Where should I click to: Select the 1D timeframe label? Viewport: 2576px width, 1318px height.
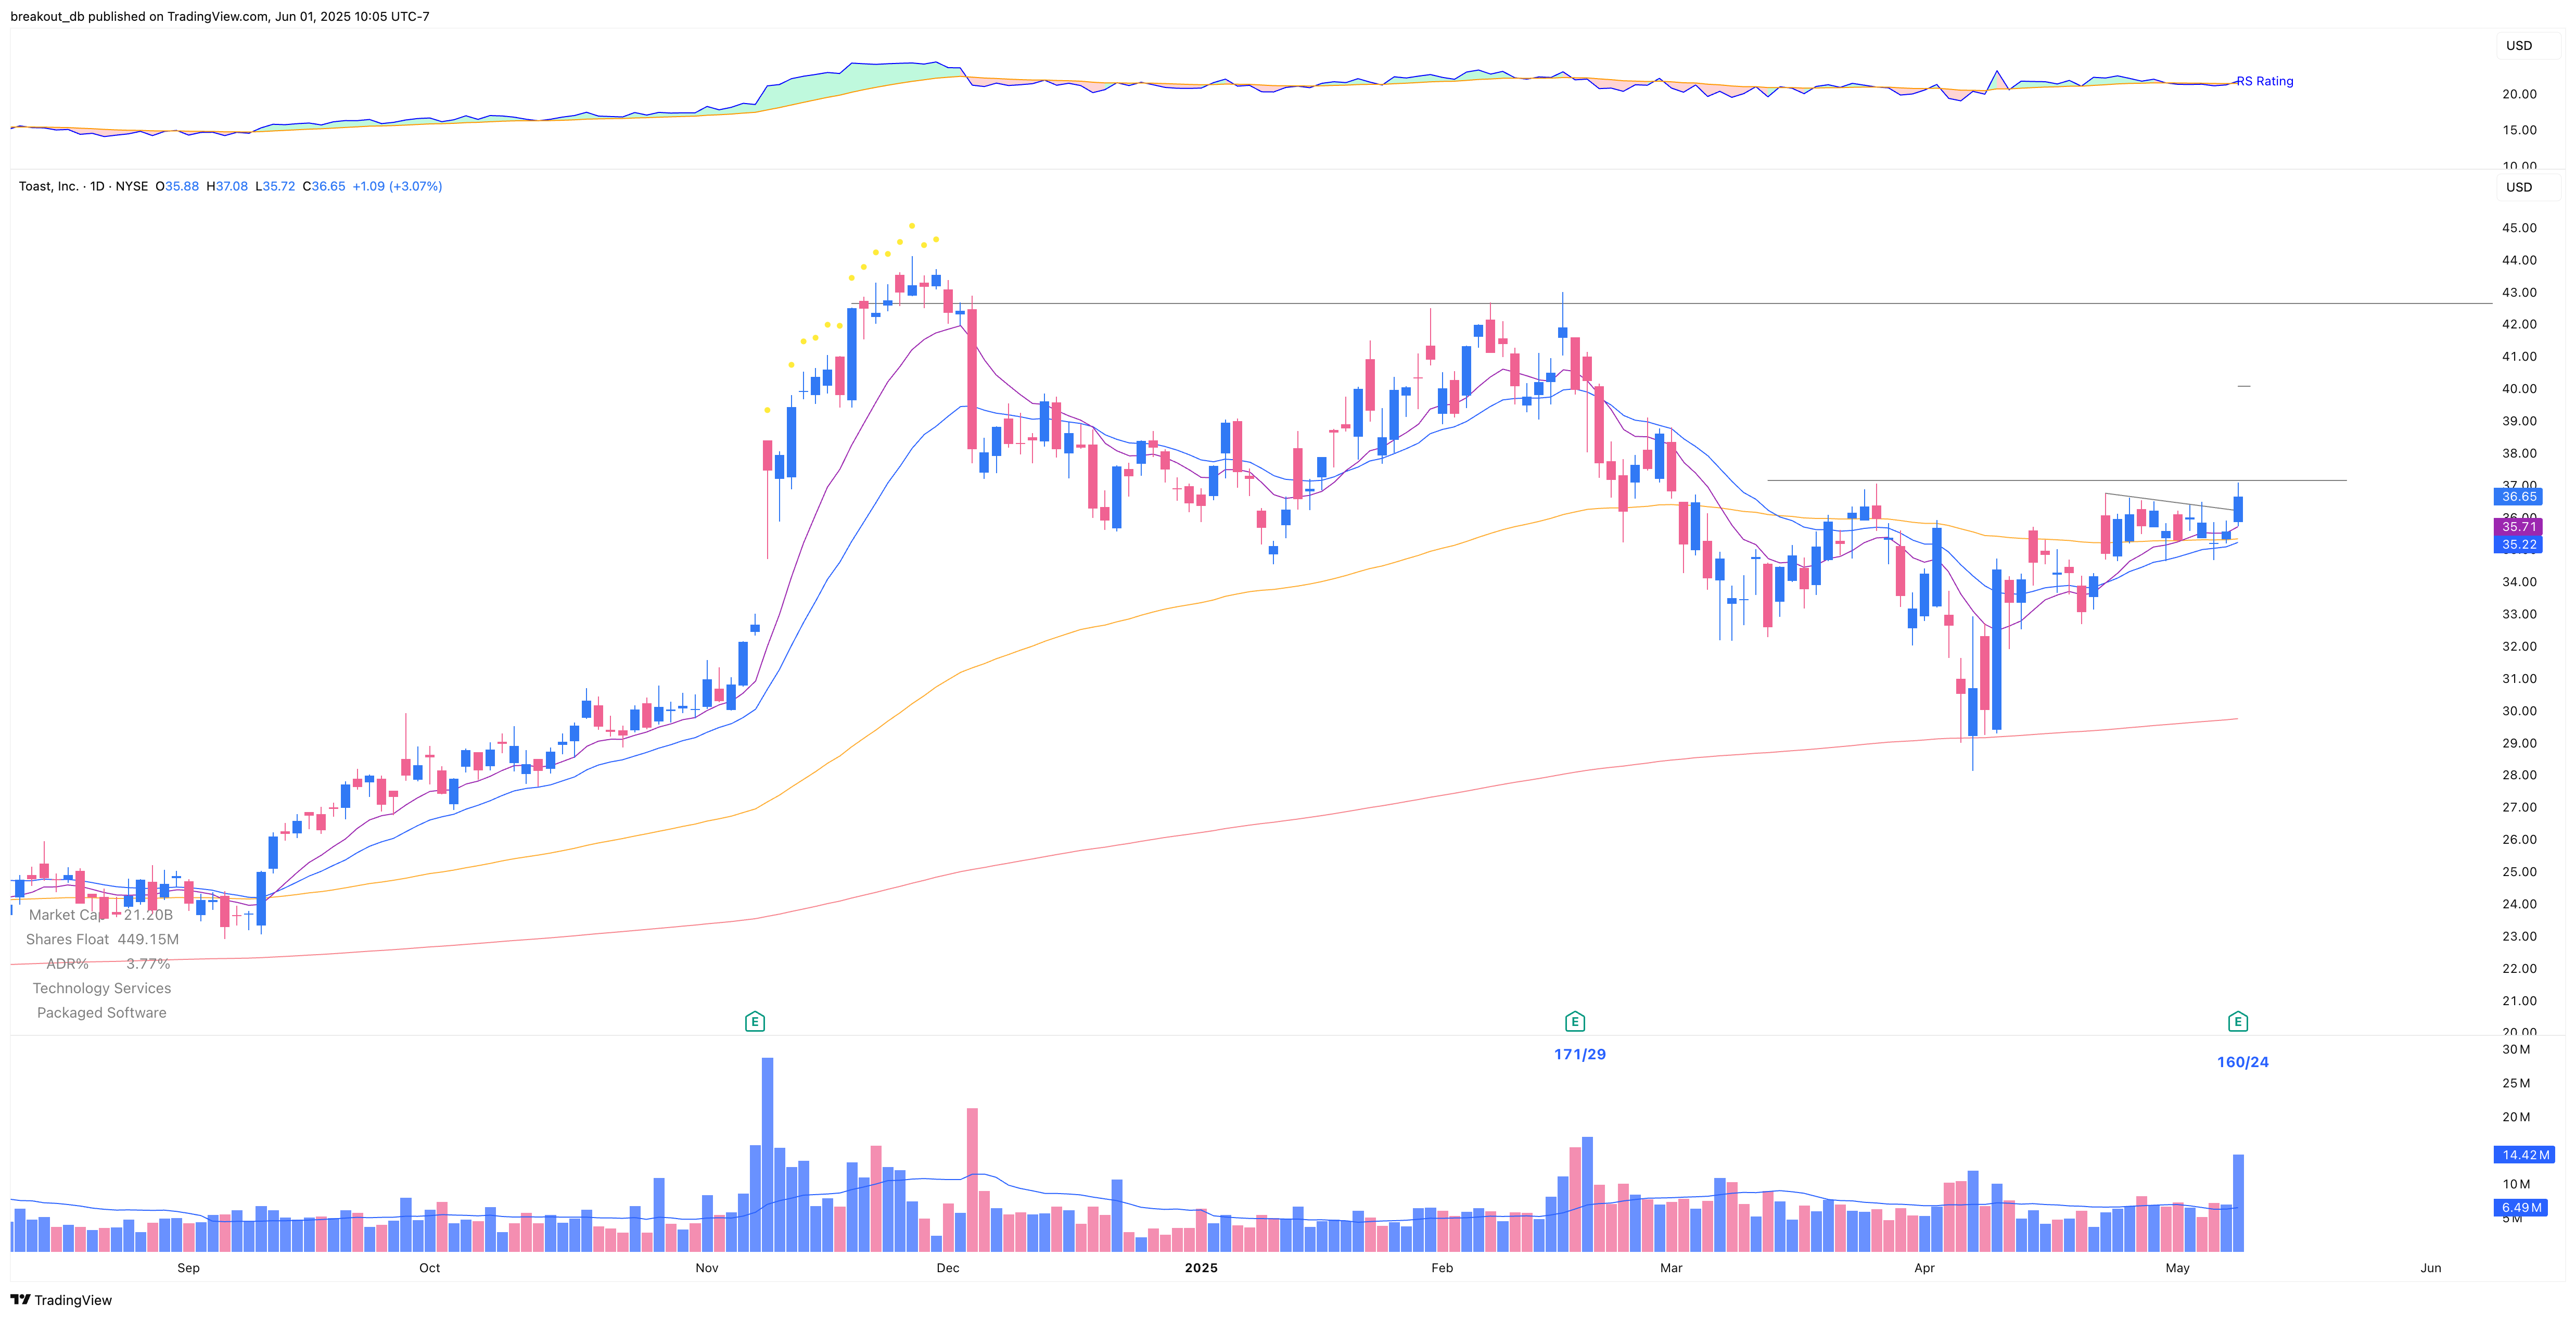click(x=97, y=186)
